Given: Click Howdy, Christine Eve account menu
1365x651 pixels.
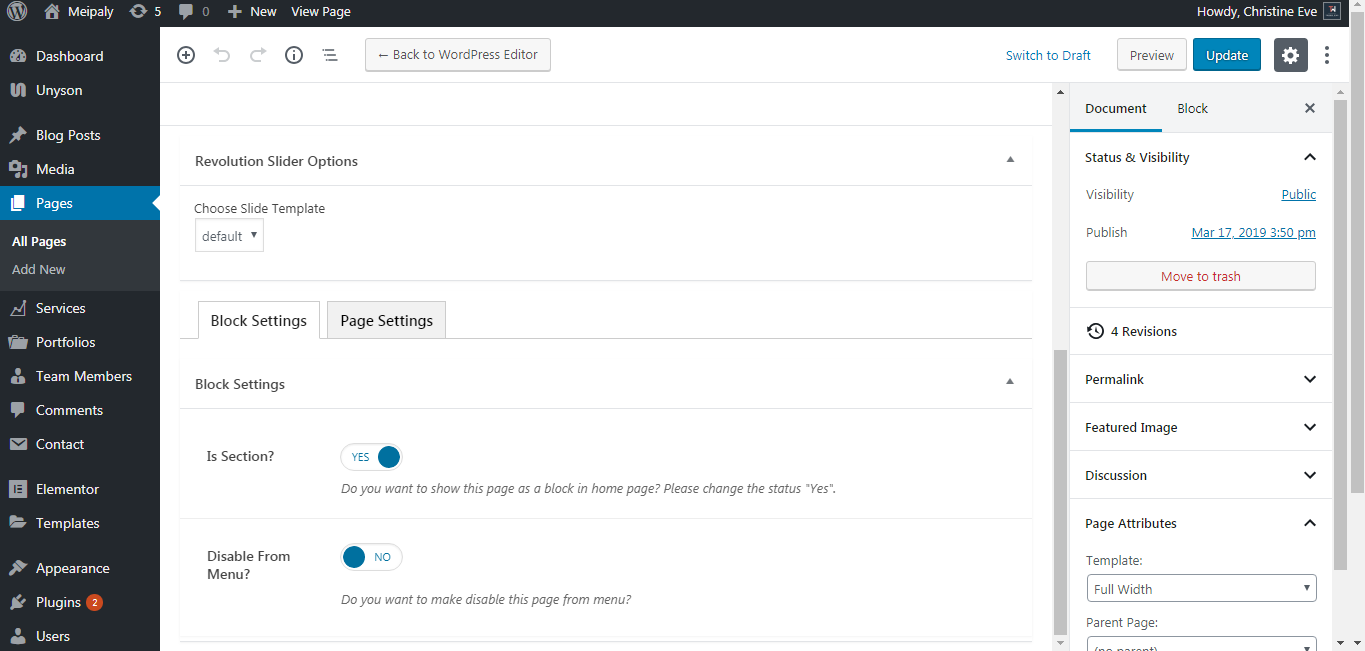Looking at the screenshot, I should point(1268,12).
